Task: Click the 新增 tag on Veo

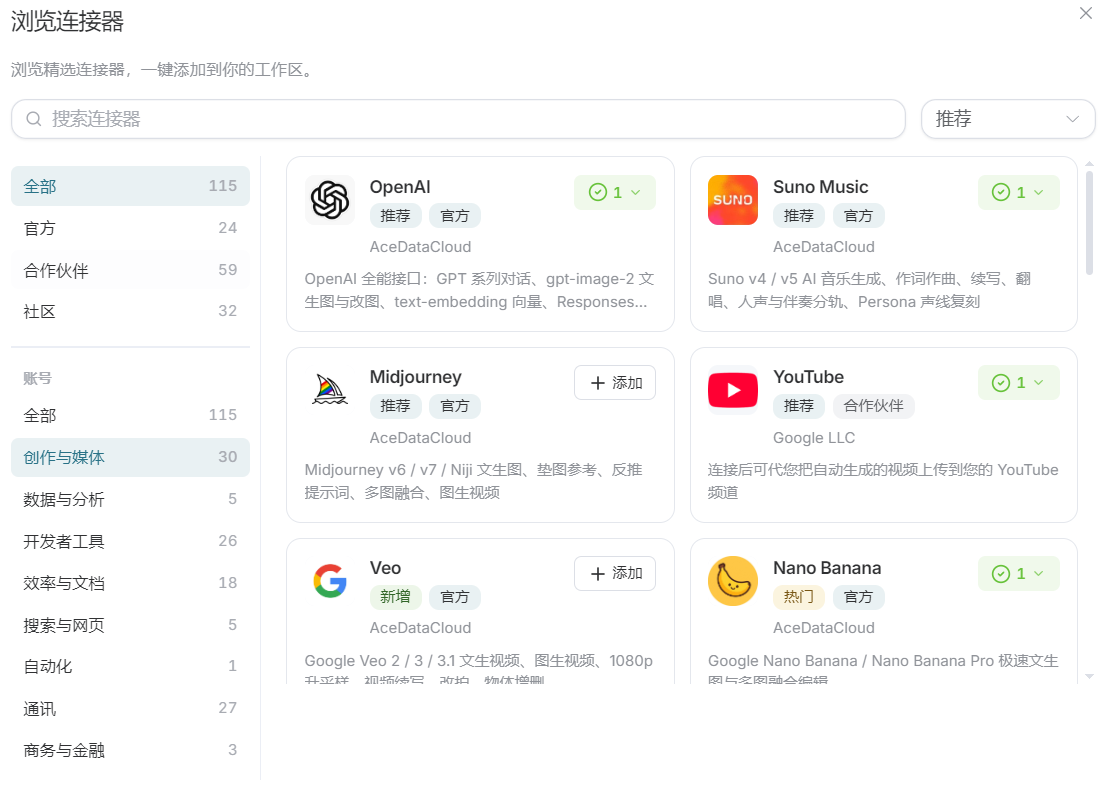Action: coord(395,597)
